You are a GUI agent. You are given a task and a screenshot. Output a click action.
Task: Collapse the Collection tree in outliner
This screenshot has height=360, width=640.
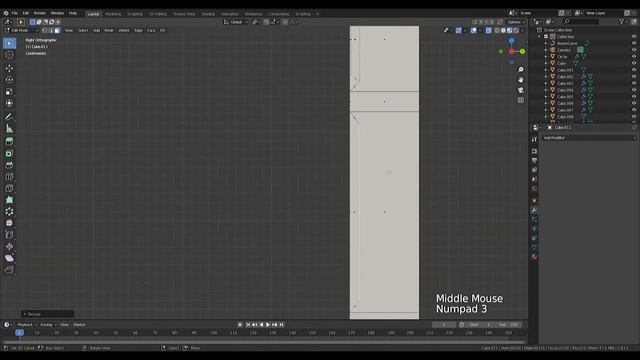540,37
